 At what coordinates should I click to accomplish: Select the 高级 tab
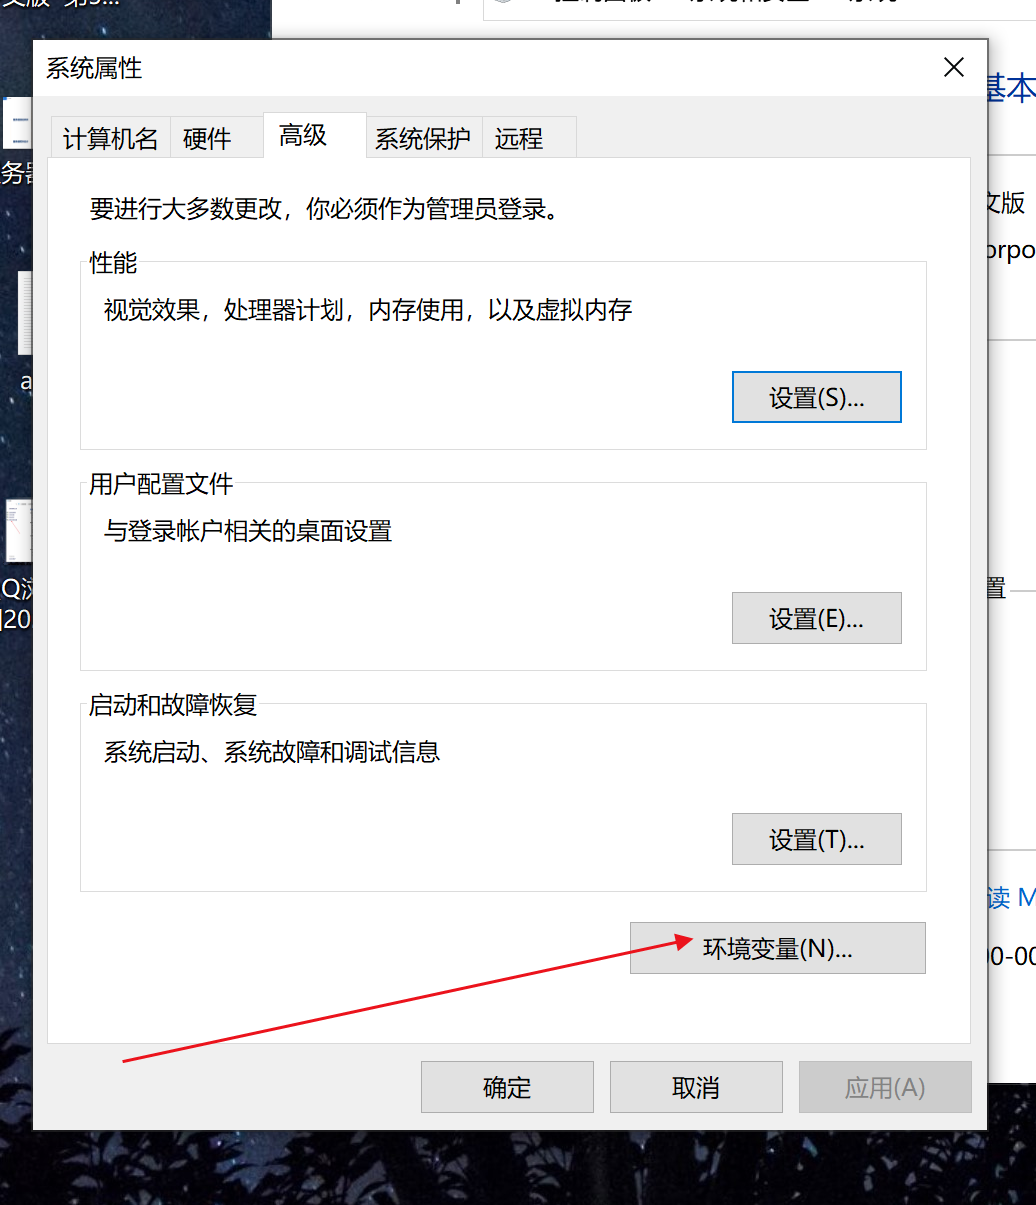click(x=302, y=135)
